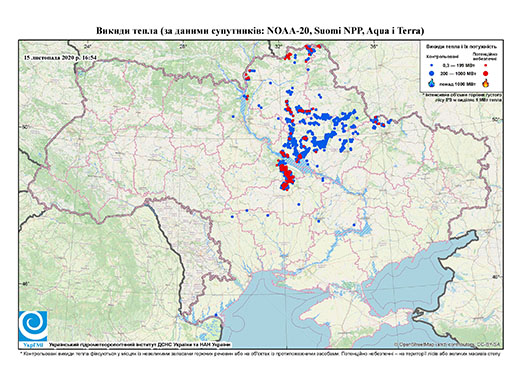
Task: Click the Ukrainian Hydrometeorological Institute caption text
Action: coord(140,345)
